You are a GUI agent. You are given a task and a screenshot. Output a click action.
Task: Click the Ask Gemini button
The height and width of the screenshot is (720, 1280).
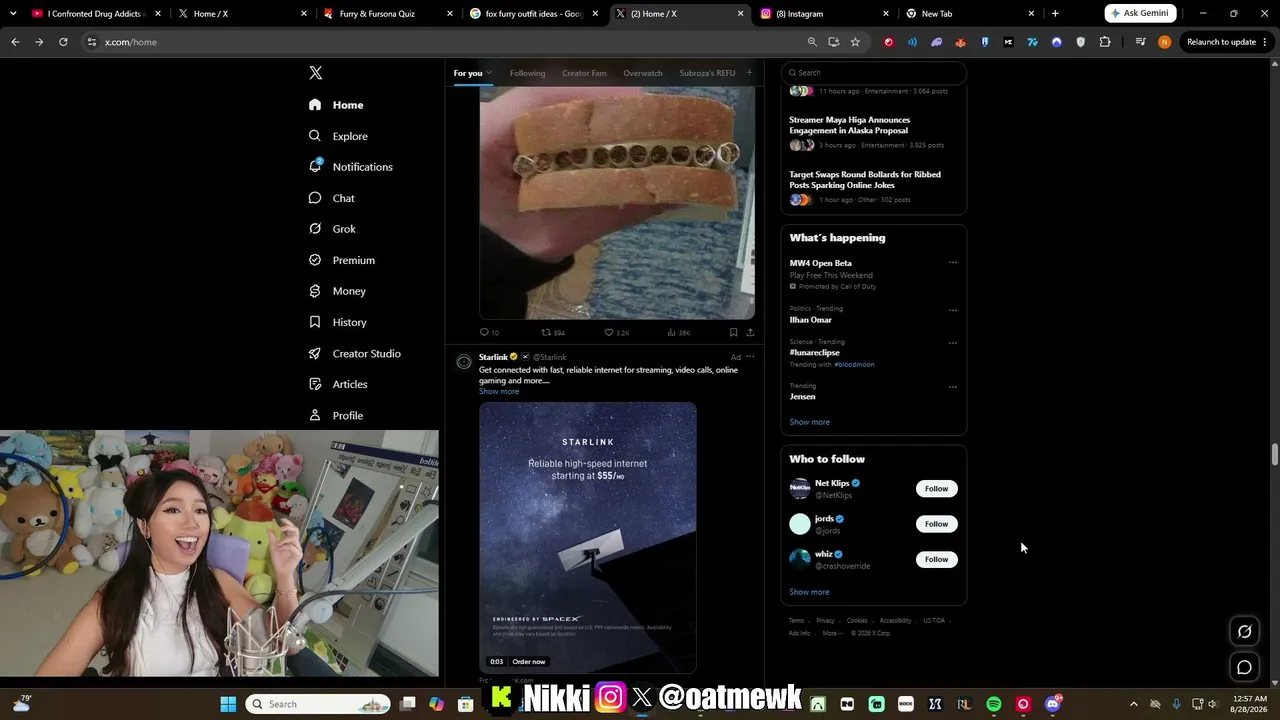(1140, 14)
